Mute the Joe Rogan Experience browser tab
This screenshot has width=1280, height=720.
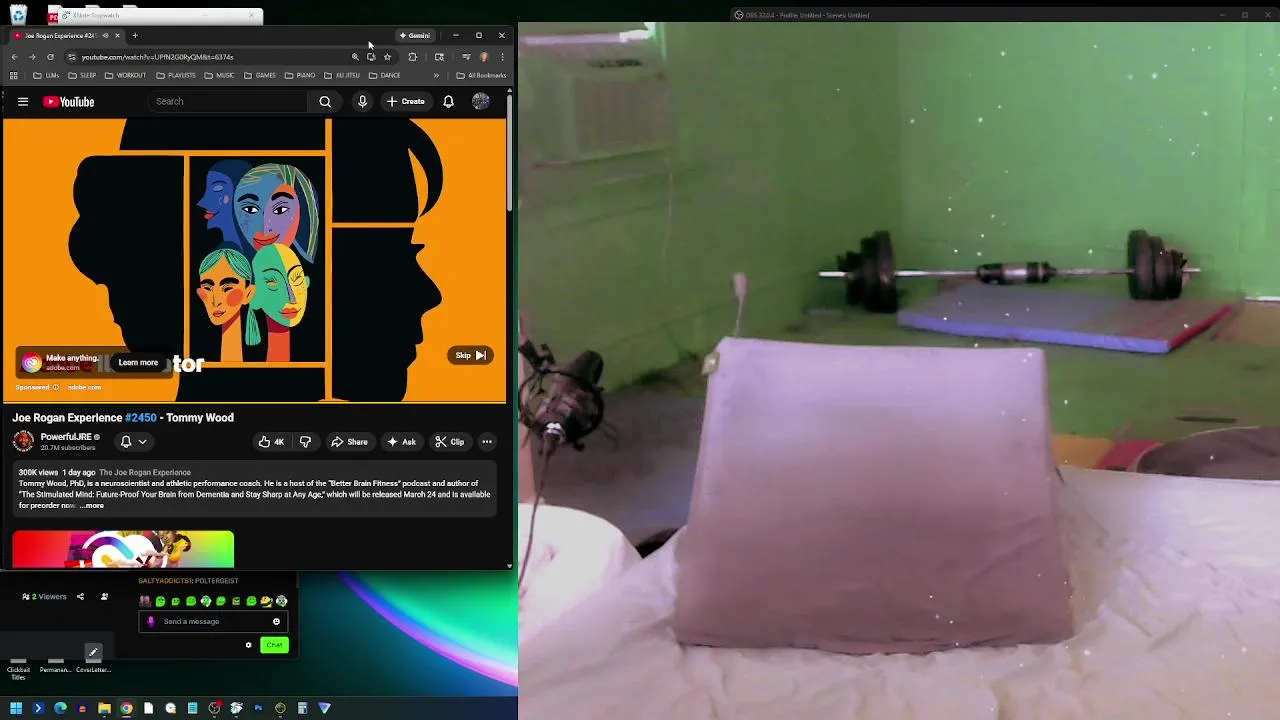[x=105, y=35]
